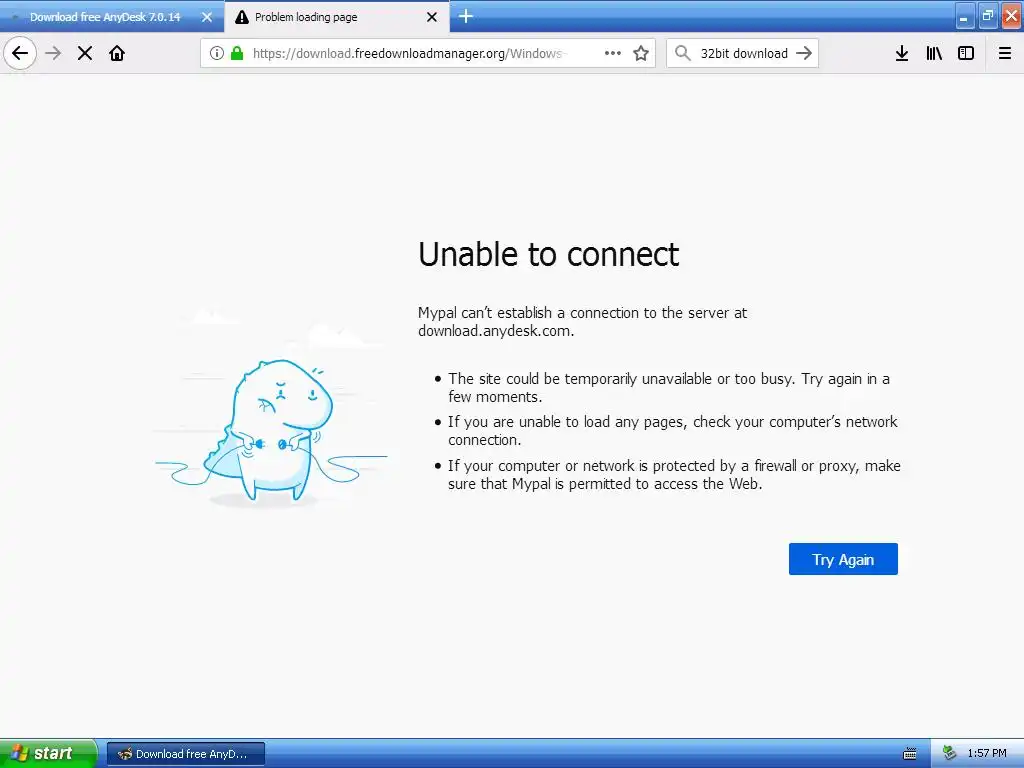Open the Windows start menu
This screenshot has width=1024, height=768.
(48, 753)
